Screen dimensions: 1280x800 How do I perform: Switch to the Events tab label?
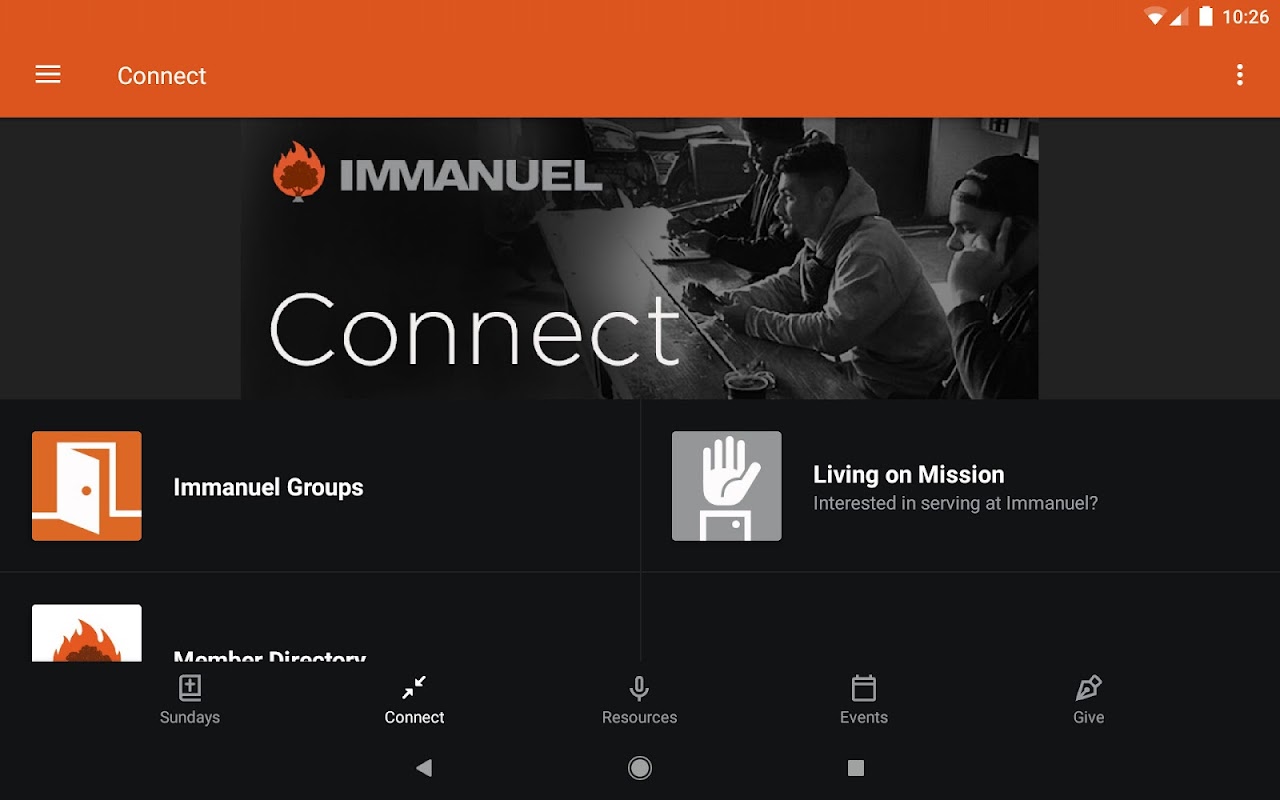coord(864,717)
